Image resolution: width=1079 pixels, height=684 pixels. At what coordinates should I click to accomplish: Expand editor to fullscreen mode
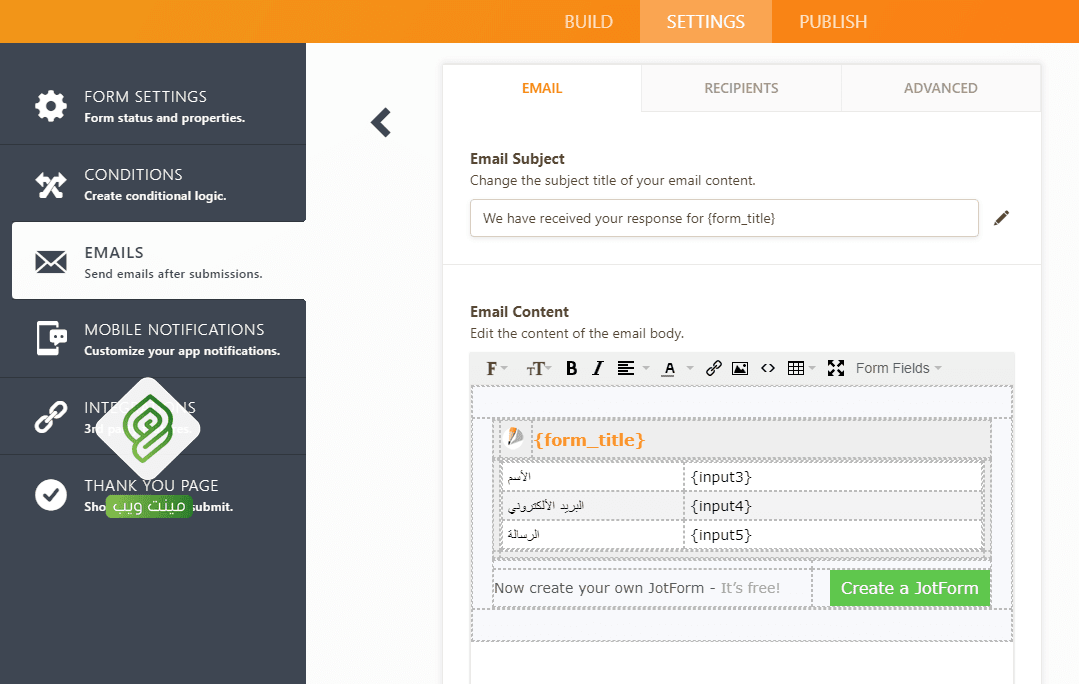pos(835,368)
